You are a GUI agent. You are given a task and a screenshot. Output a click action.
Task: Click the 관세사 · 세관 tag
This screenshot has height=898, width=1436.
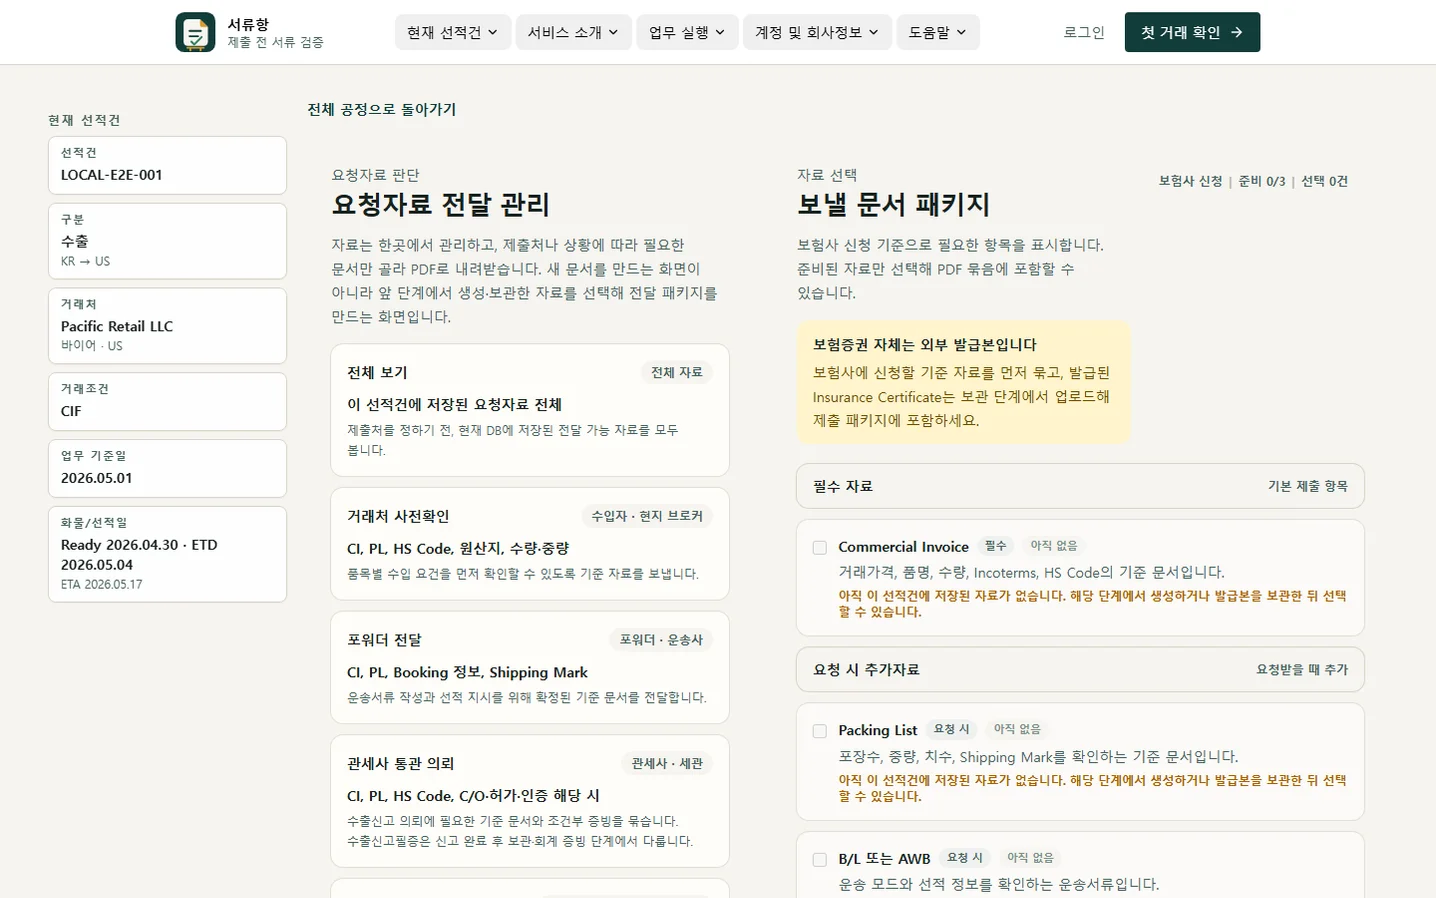coord(667,763)
